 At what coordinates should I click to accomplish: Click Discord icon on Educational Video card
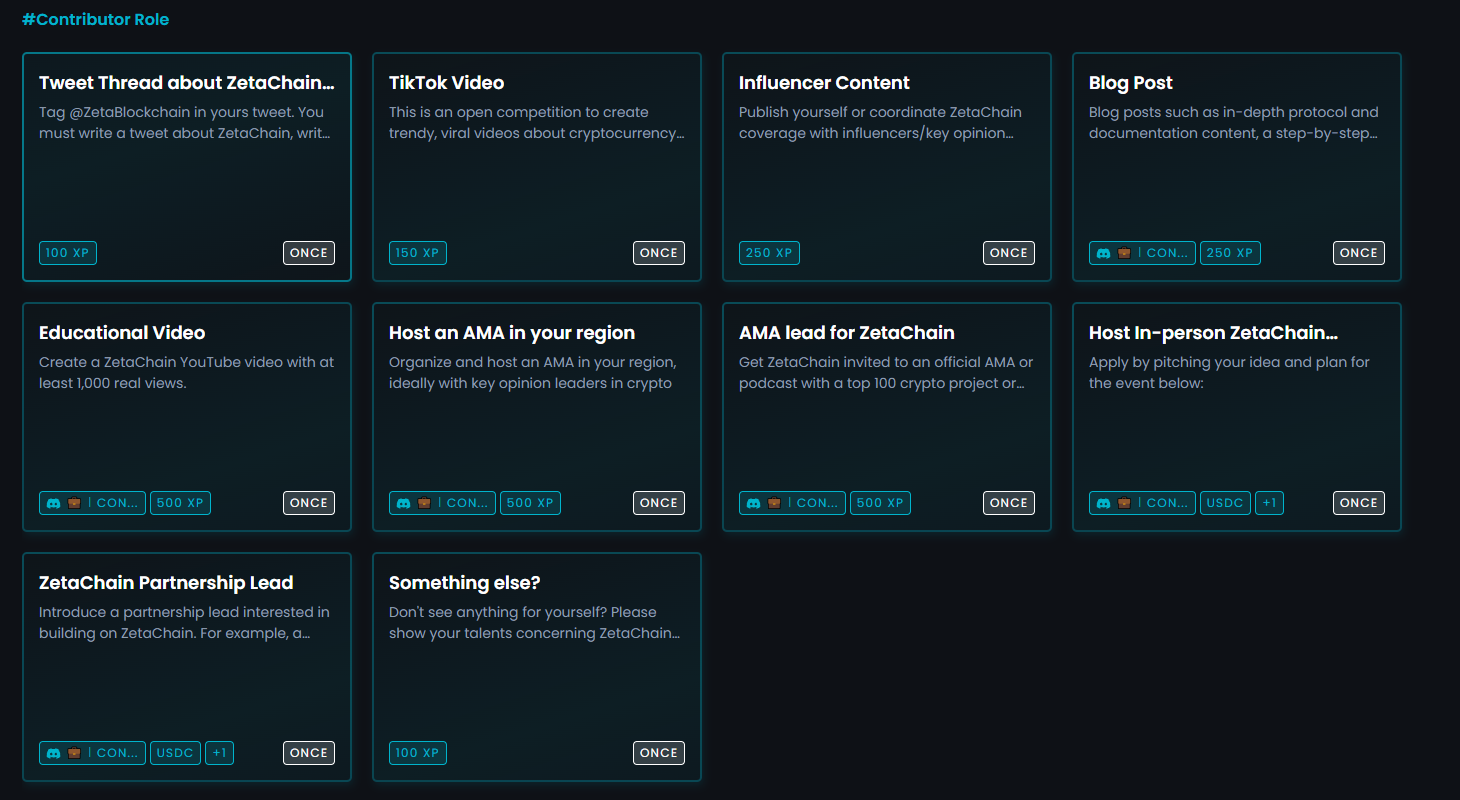[54, 503]
